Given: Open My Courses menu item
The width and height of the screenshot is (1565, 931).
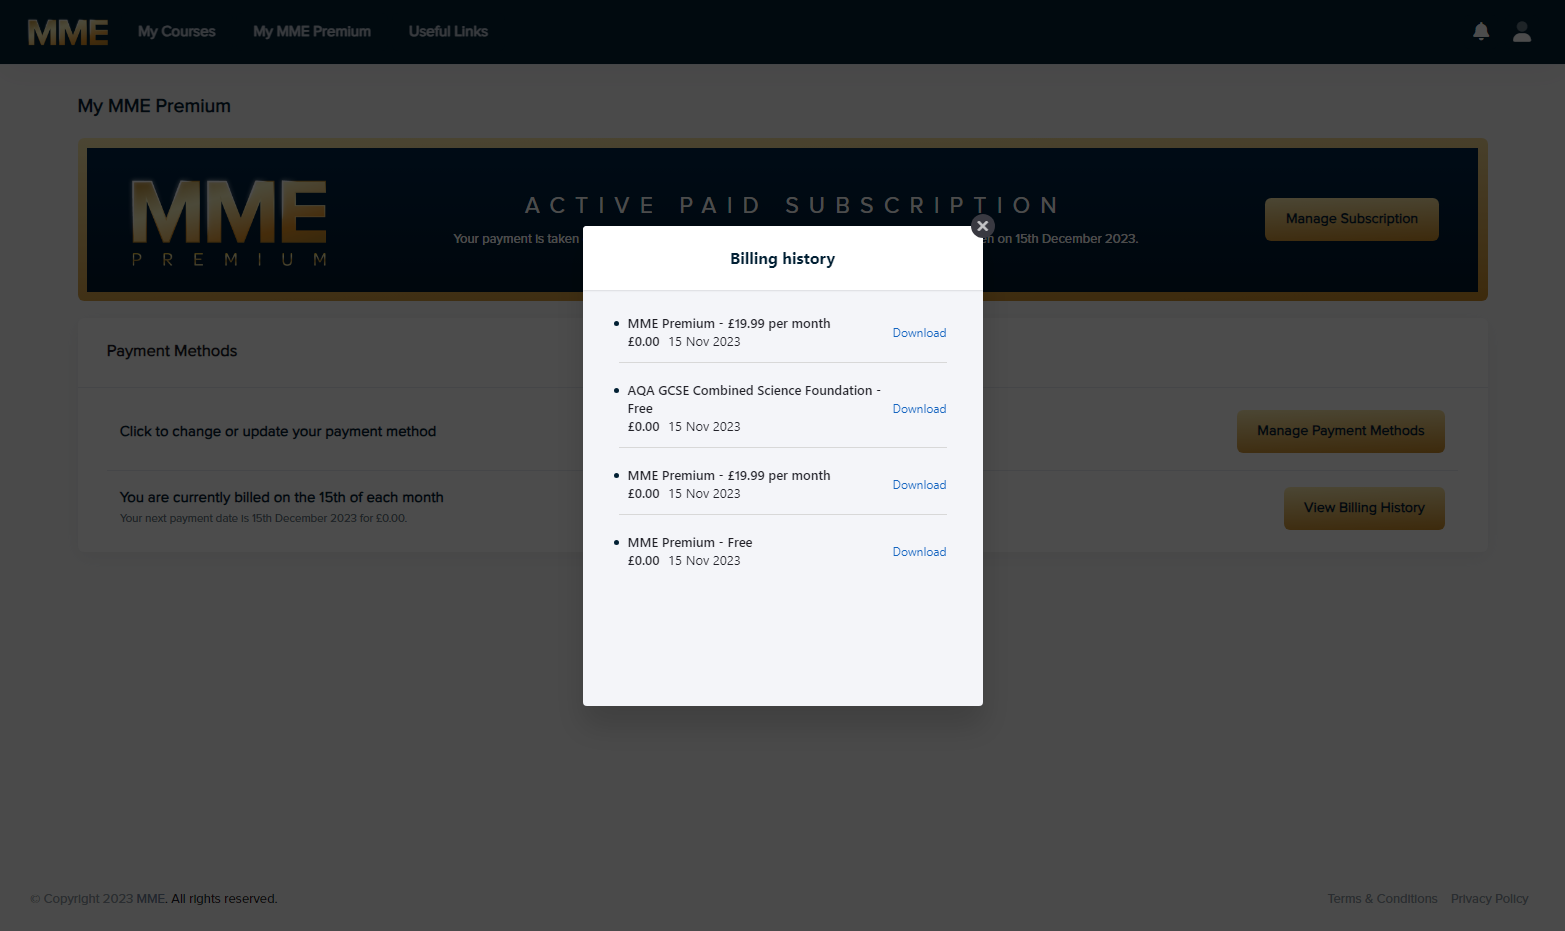Looking at the screenshot, I should 177,32.
